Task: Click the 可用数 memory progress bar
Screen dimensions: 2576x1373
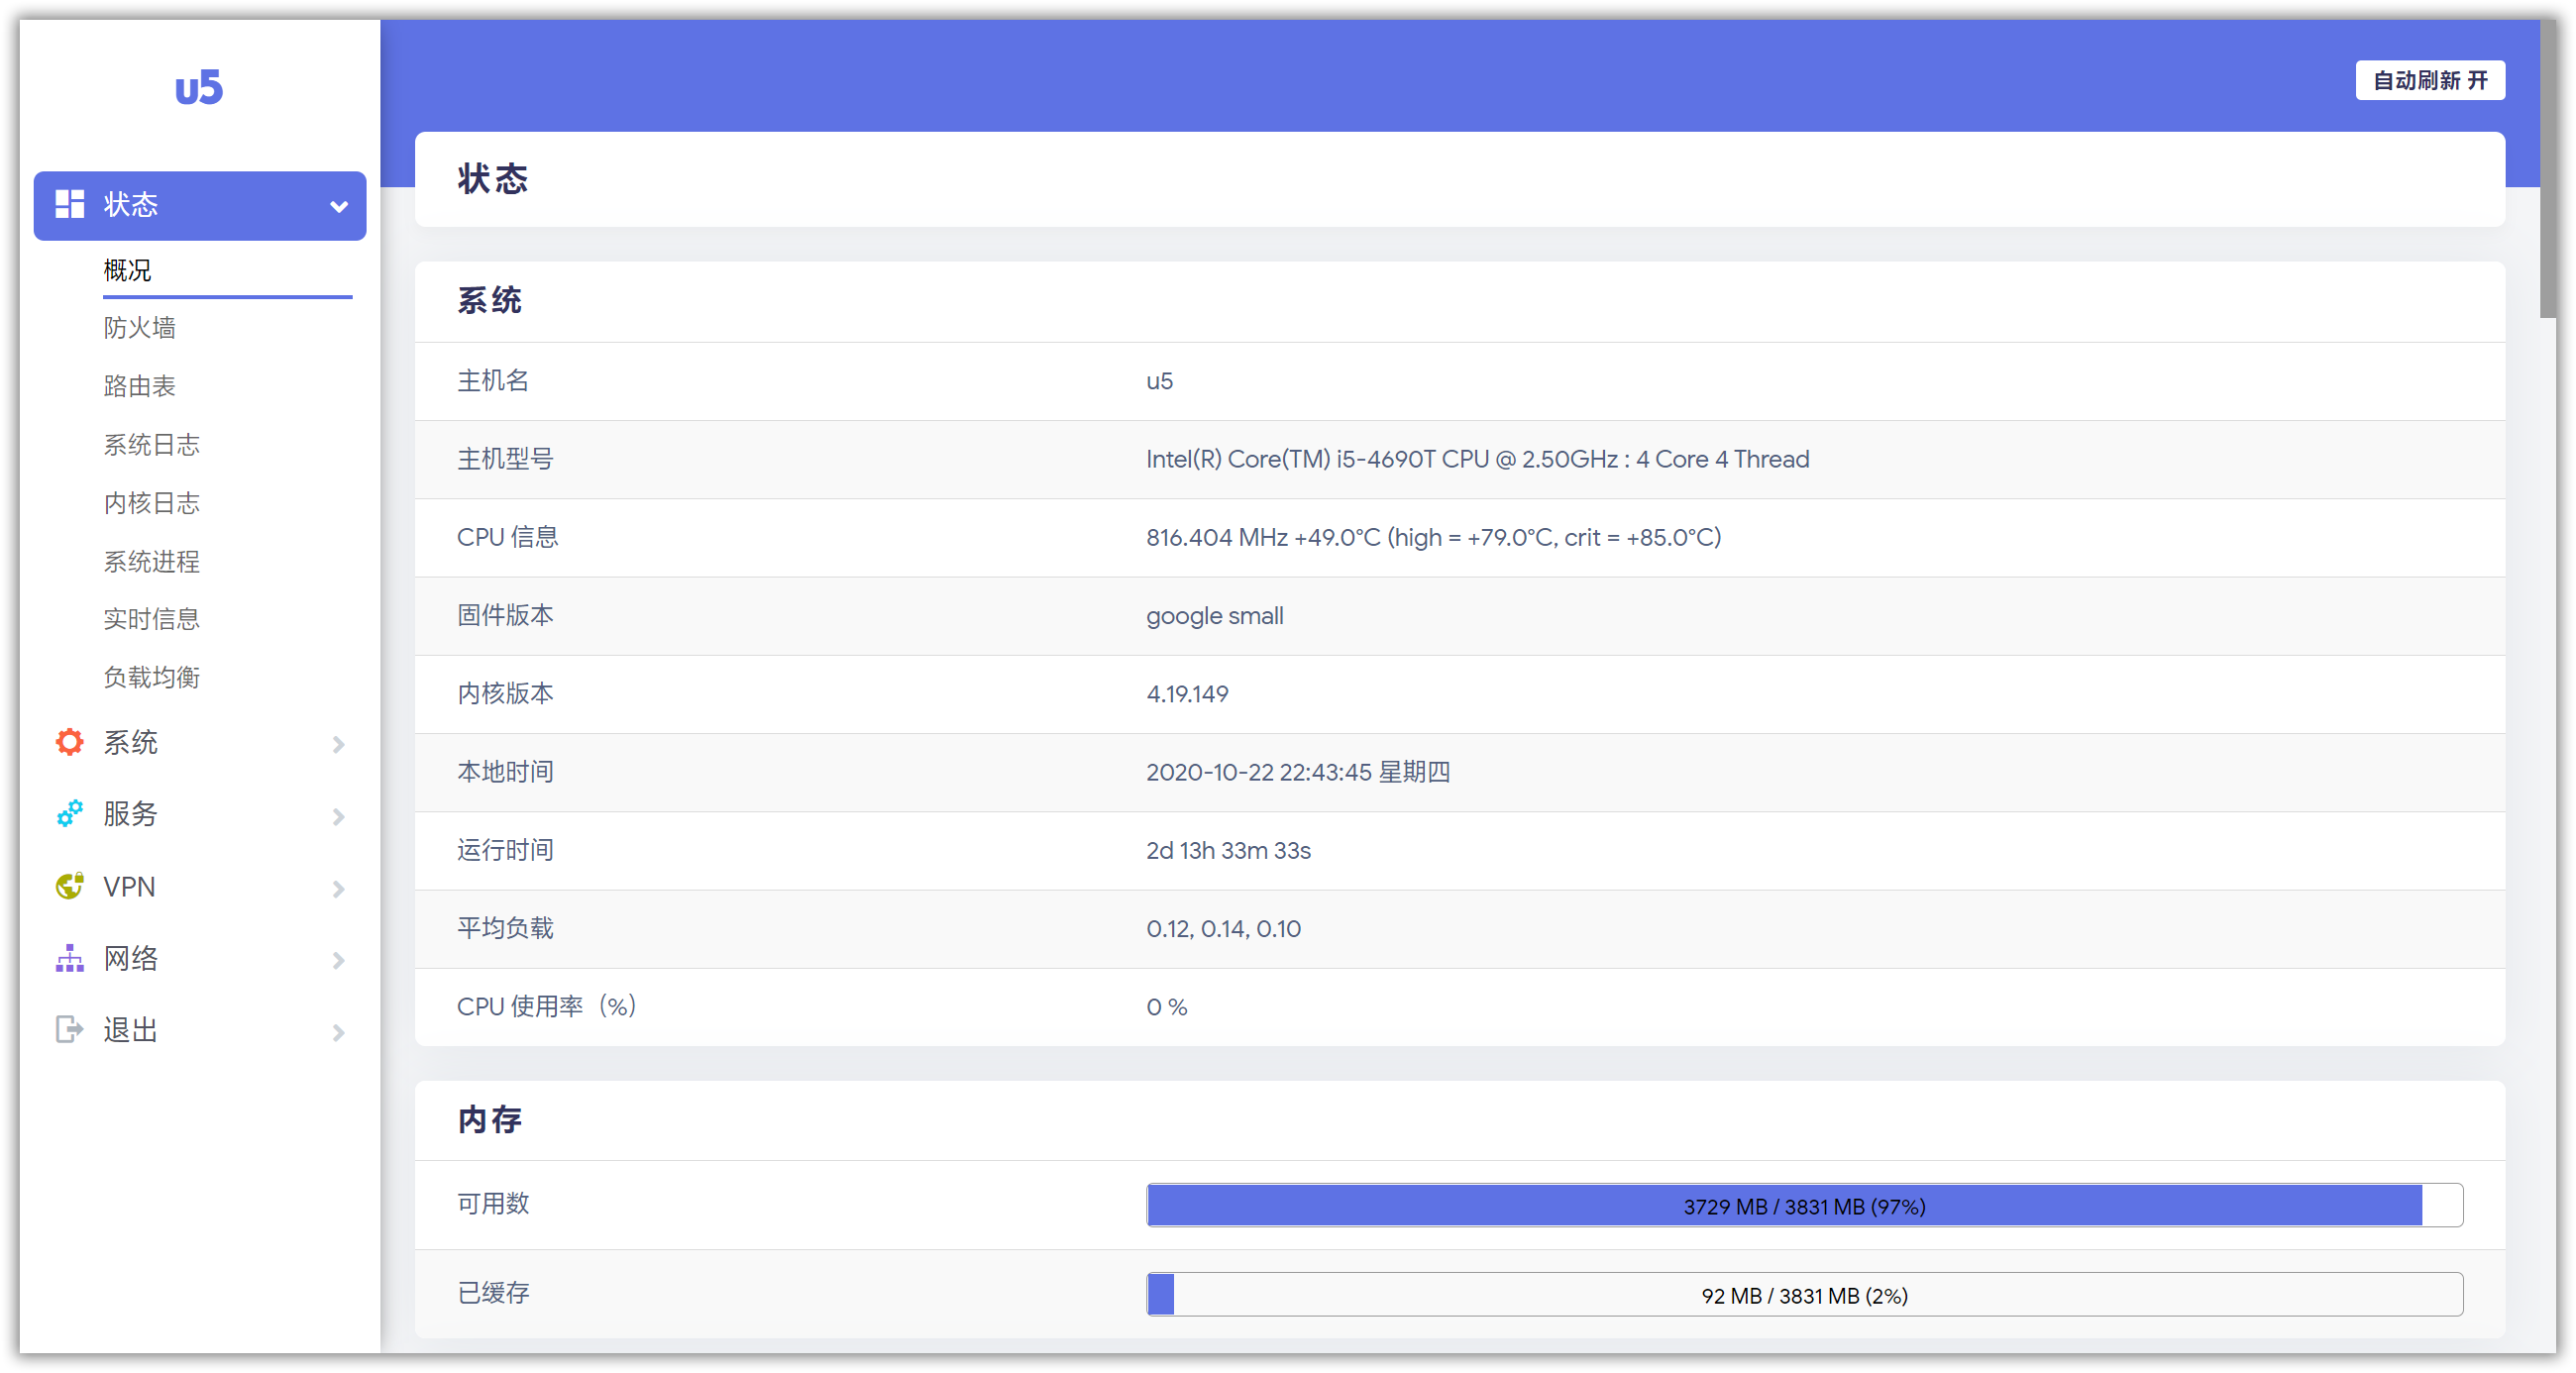Action: click(x=1804, y=1206)
